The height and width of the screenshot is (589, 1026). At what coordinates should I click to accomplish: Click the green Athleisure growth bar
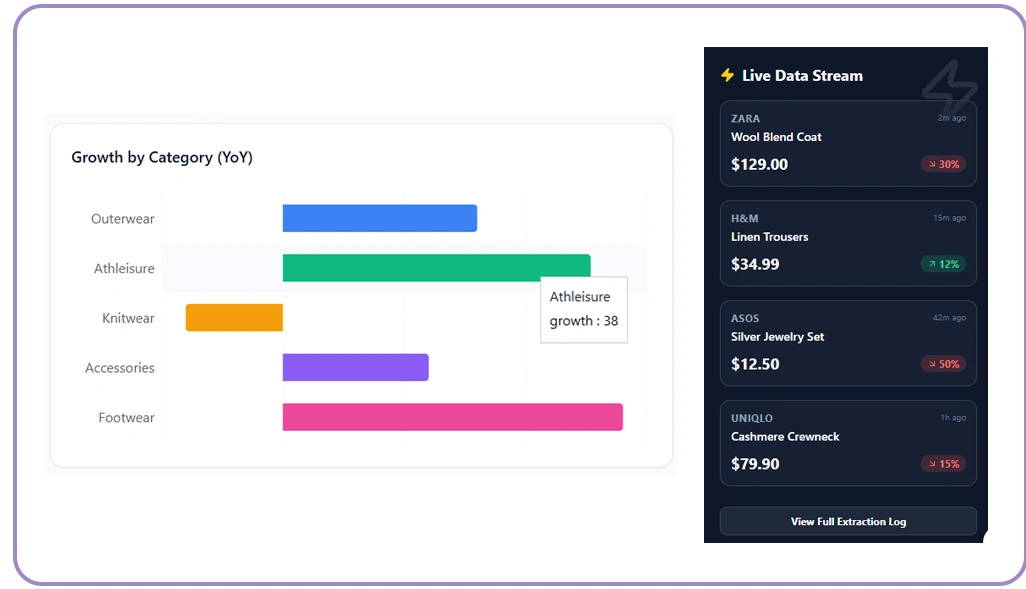pos(435,267)
